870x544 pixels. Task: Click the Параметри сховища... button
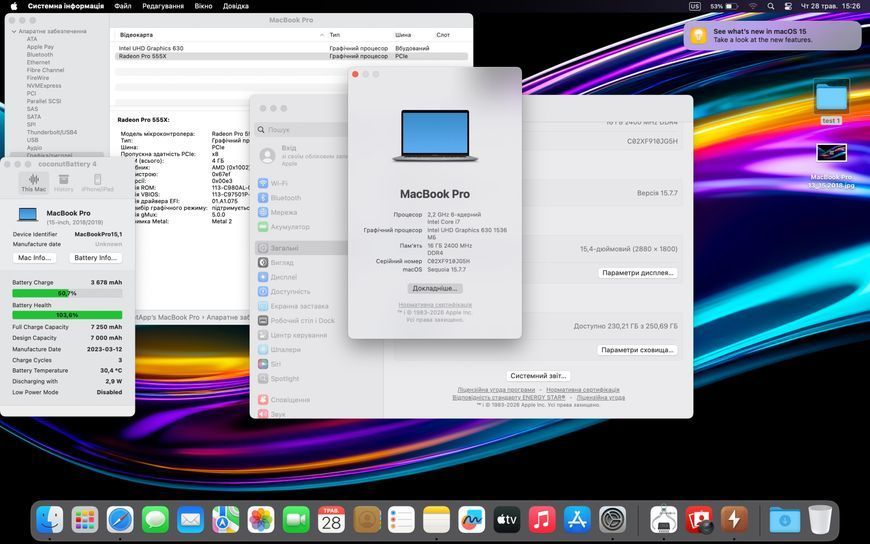pyautogui.click(x=637, y=350)
